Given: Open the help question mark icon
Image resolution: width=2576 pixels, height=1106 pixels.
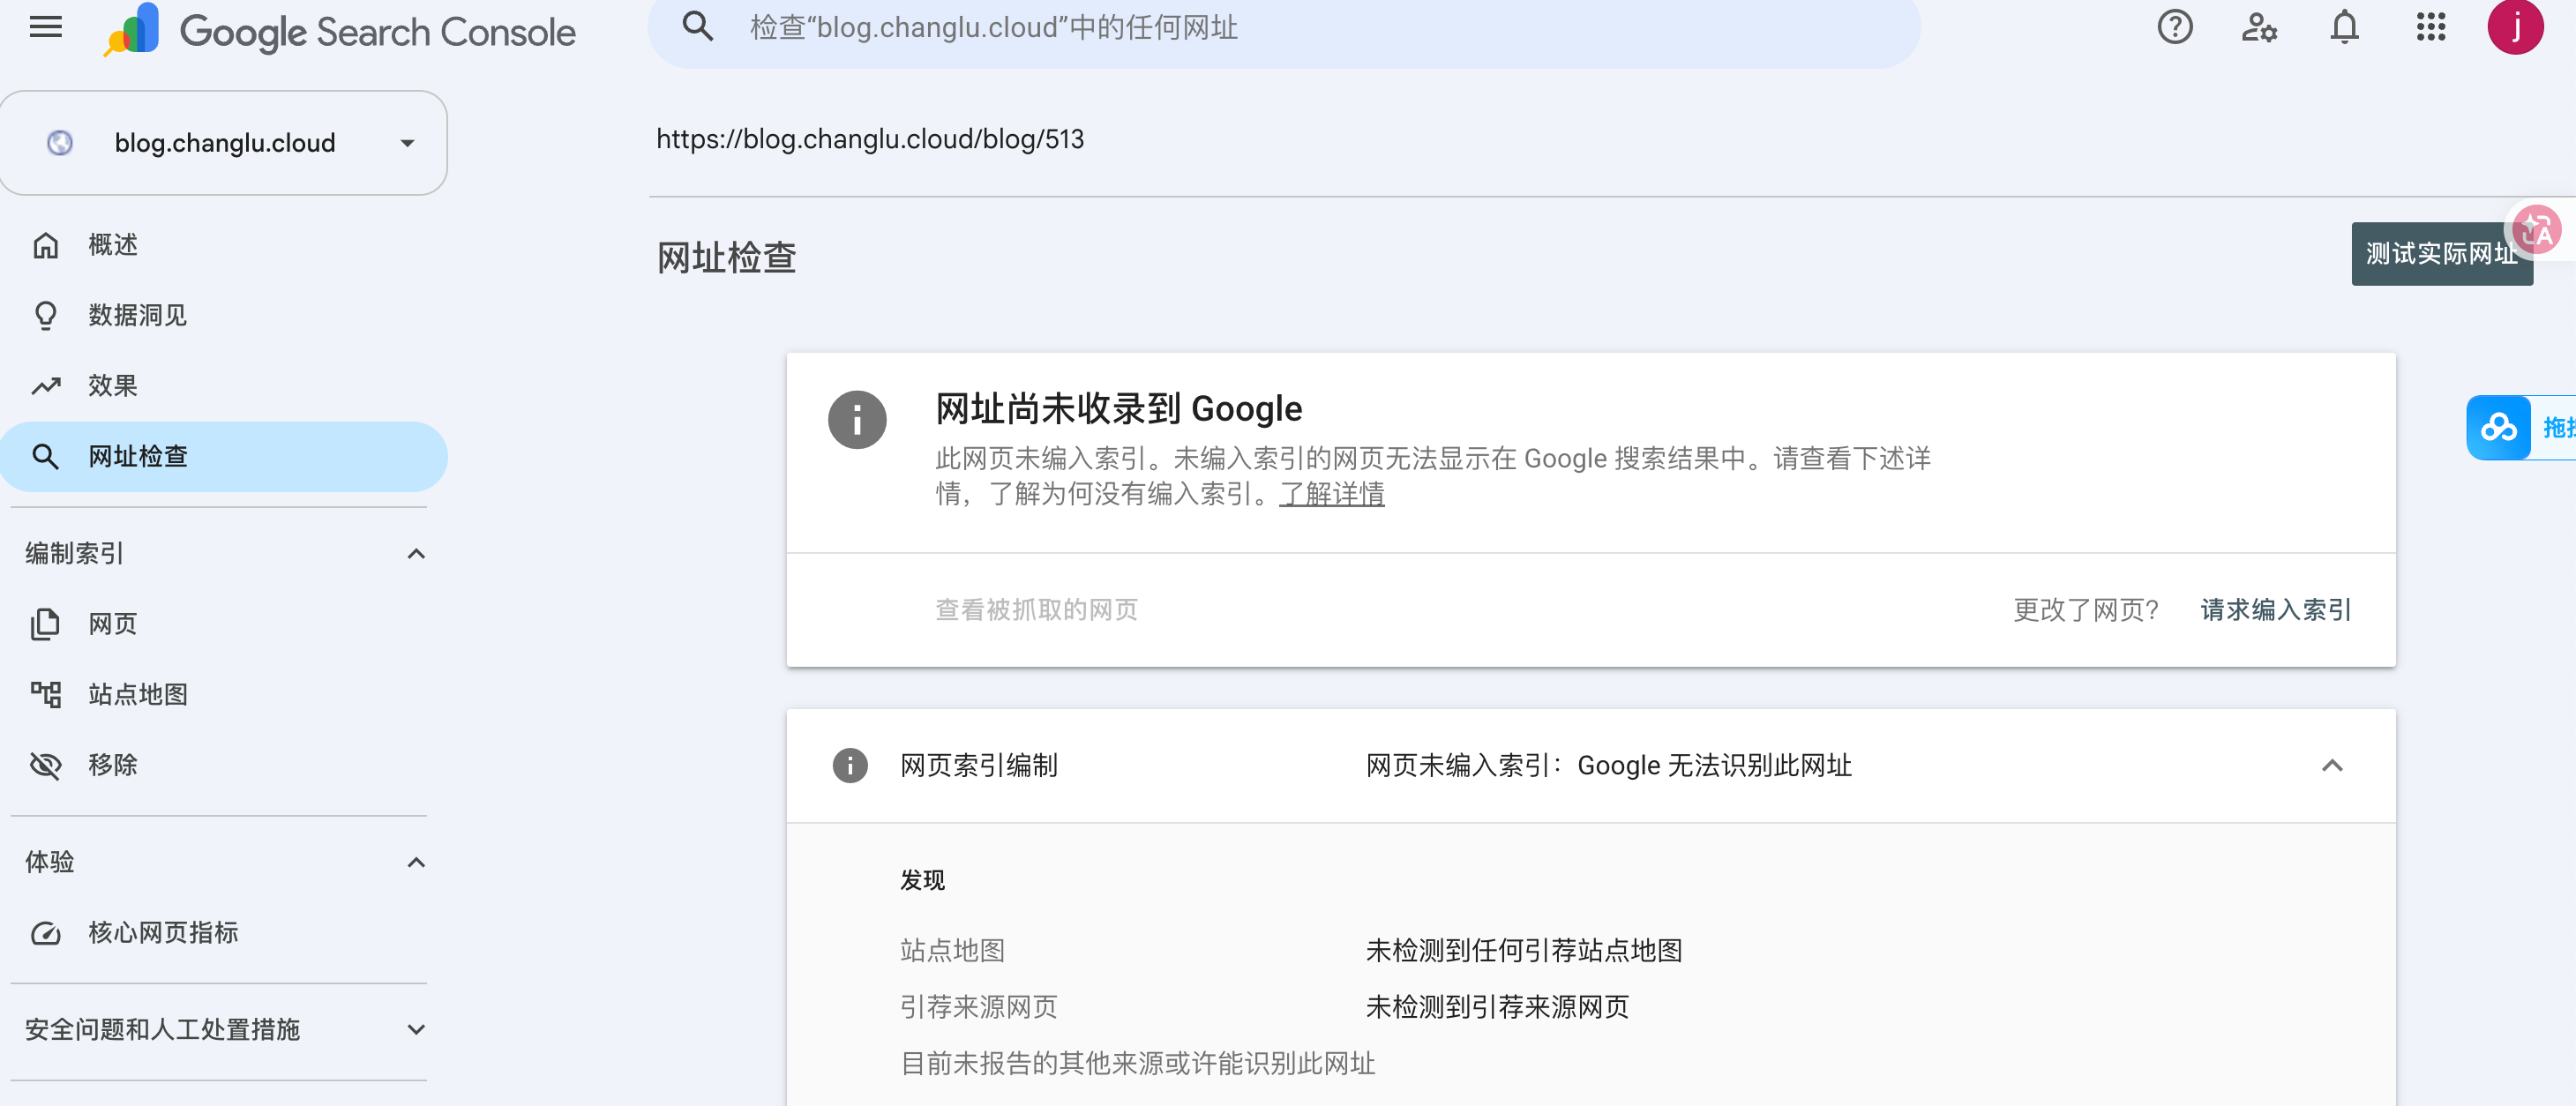Looking at the screenshot, I should click(x=2174, y=28).
